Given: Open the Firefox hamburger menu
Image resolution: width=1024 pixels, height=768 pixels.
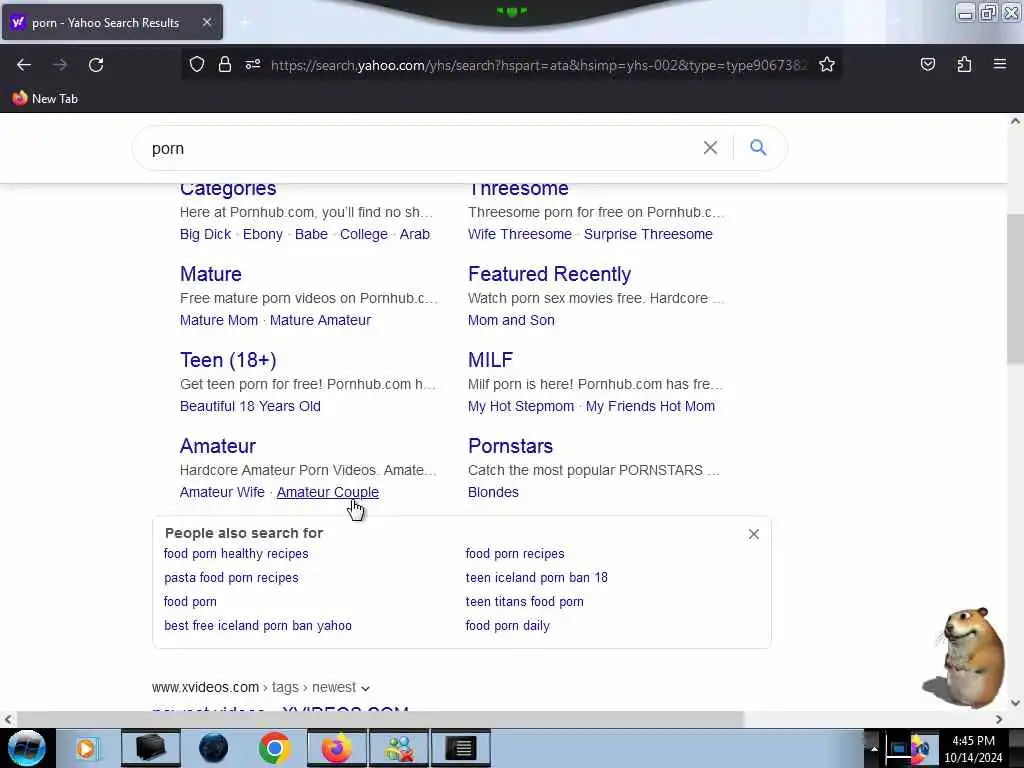Looking at the screenshot, I should click(x=1000, y=64).
